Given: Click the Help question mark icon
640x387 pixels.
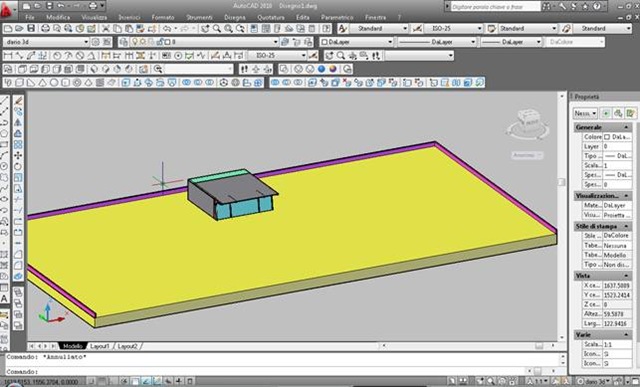Looking at the screenshot, I should 597,6.
